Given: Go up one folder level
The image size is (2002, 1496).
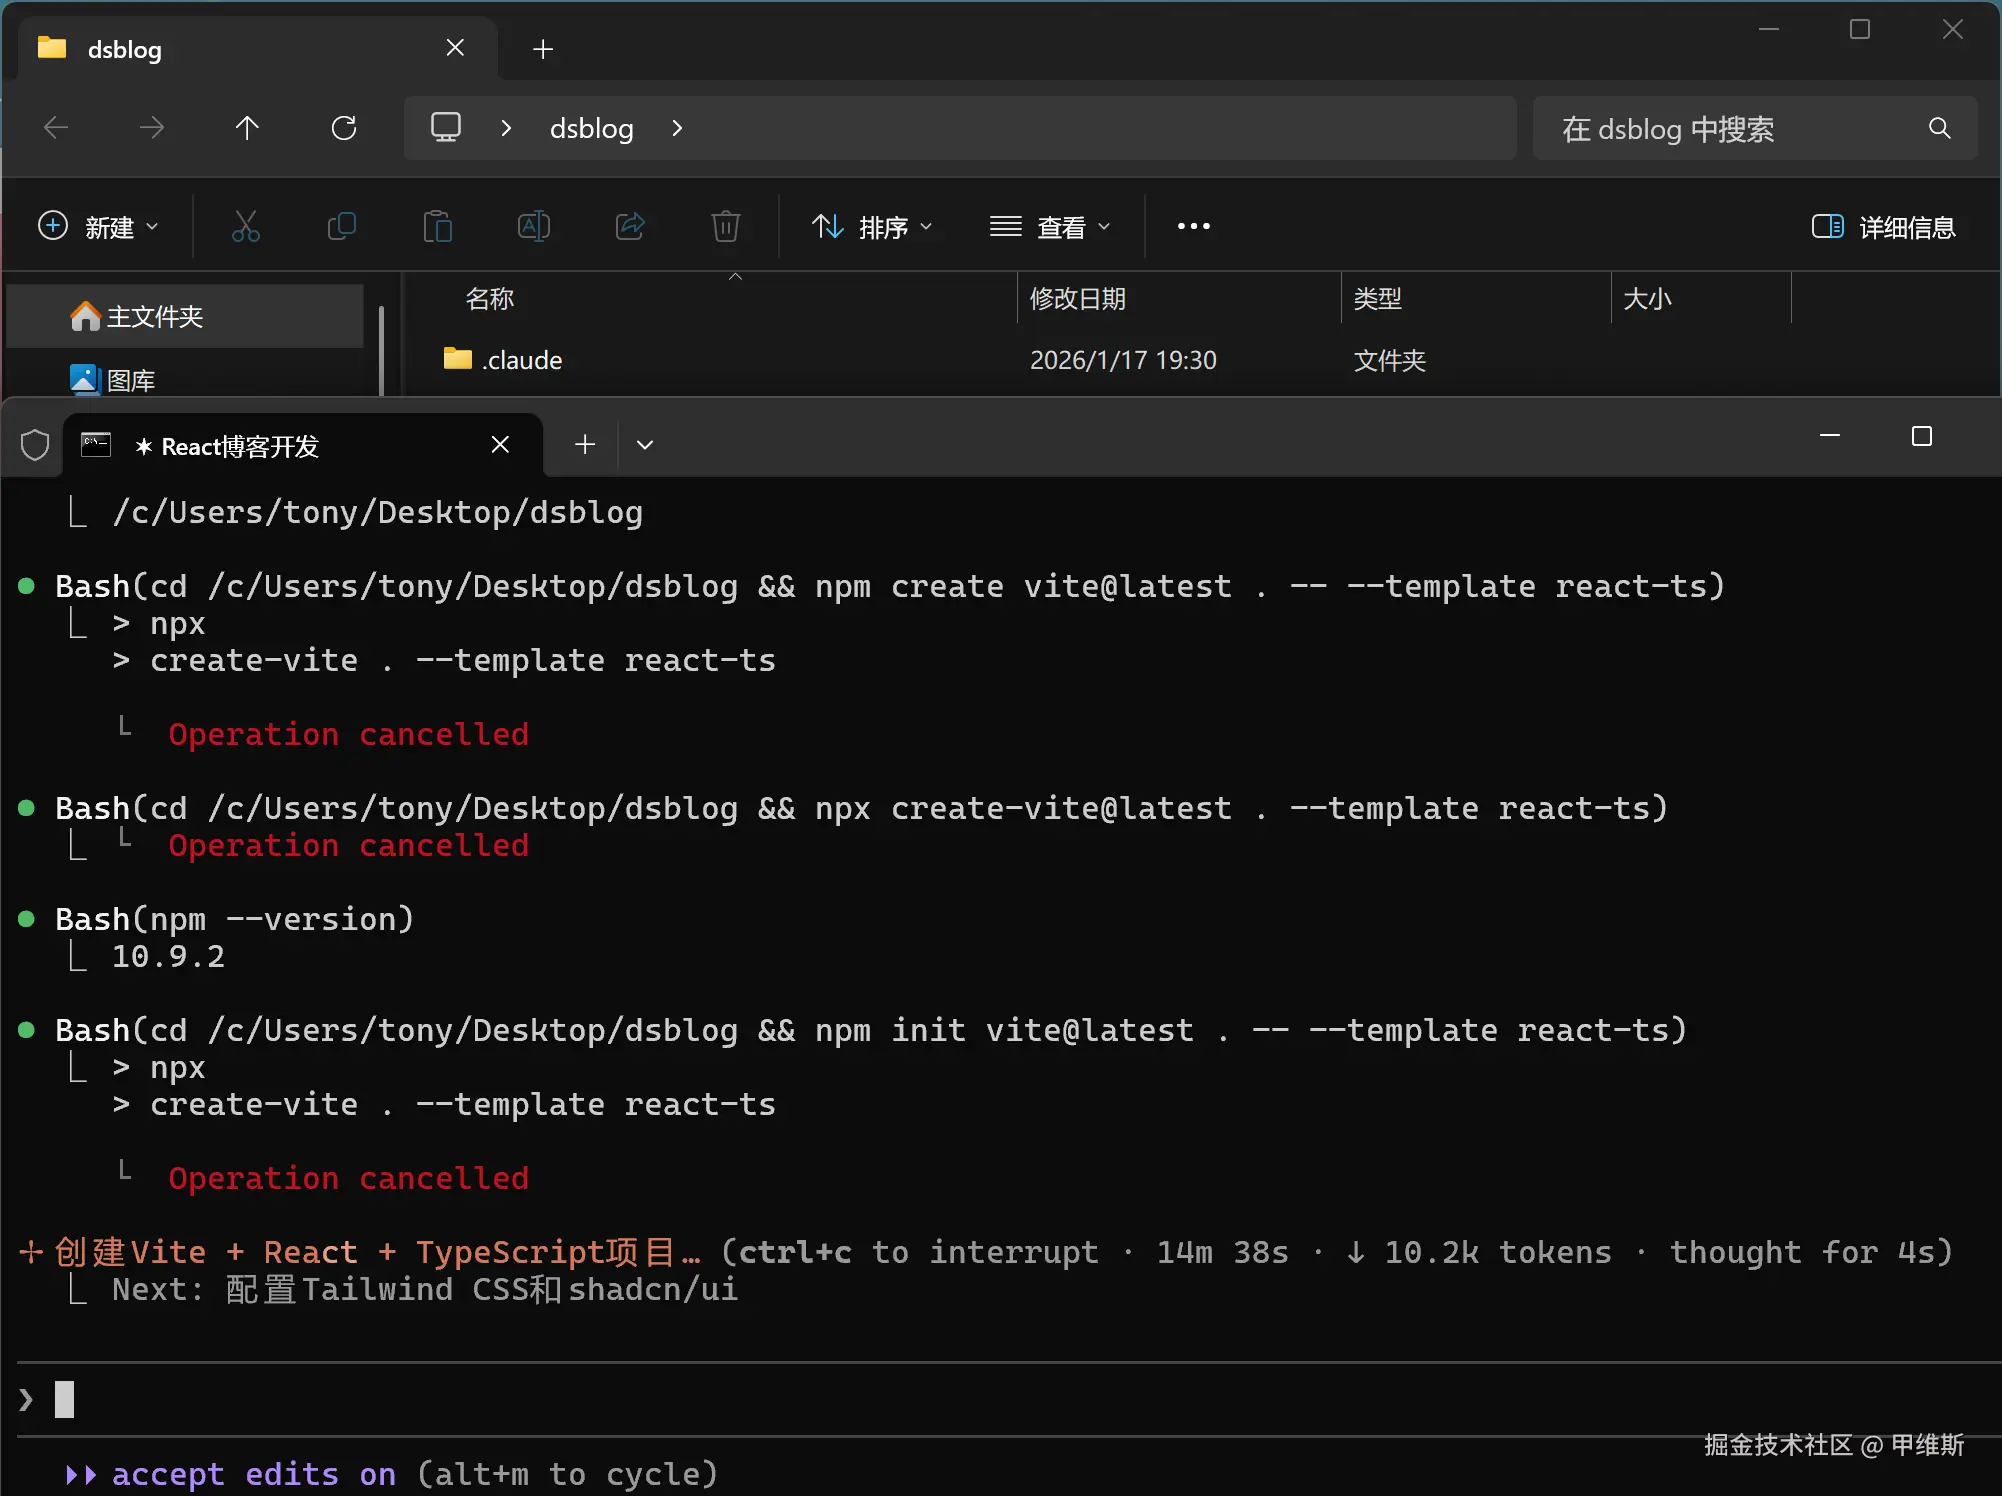Looking at the screenshot, I should point(247,128).
